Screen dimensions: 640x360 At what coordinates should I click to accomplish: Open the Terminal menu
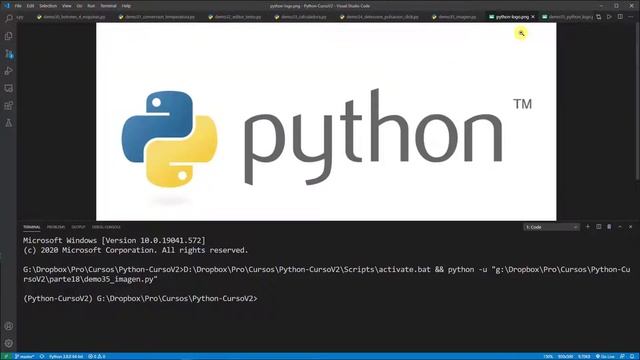pos(109,6)
